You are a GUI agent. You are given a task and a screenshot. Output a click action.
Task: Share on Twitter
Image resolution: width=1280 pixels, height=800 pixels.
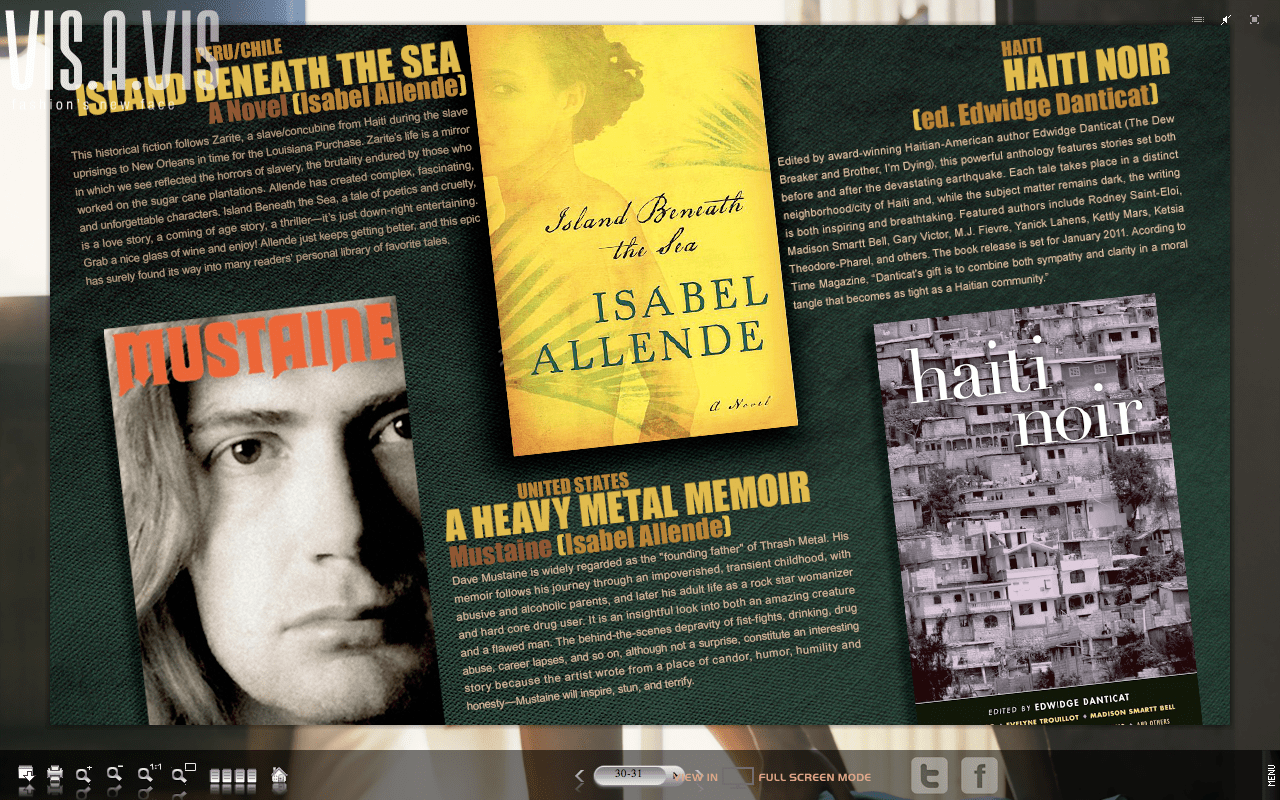pos(929,775)
